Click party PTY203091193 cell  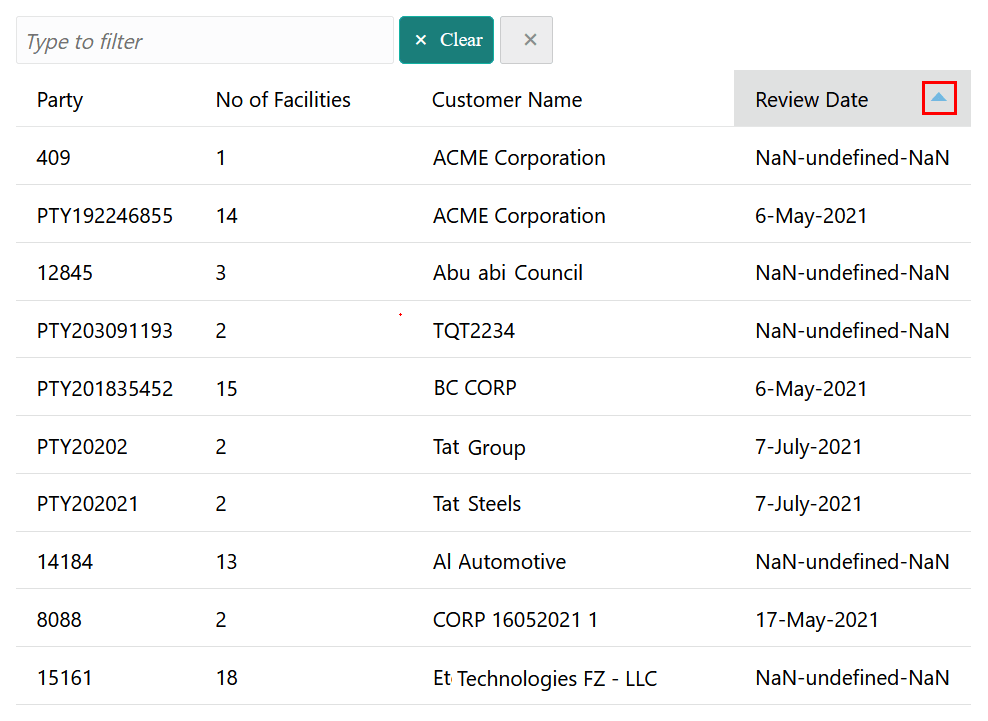[x=105, y=331]
